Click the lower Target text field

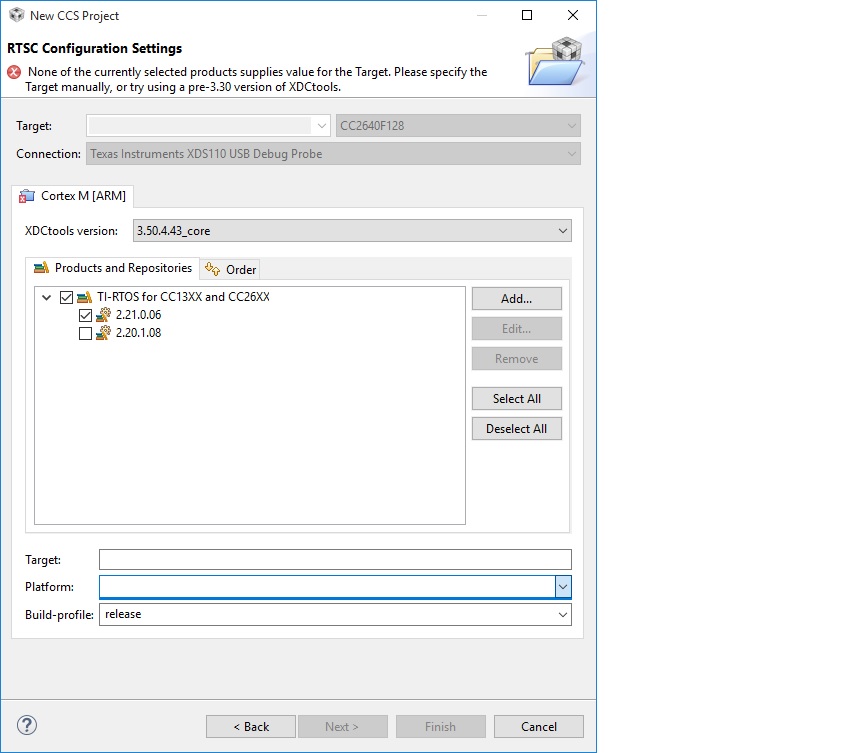[335, 560]
